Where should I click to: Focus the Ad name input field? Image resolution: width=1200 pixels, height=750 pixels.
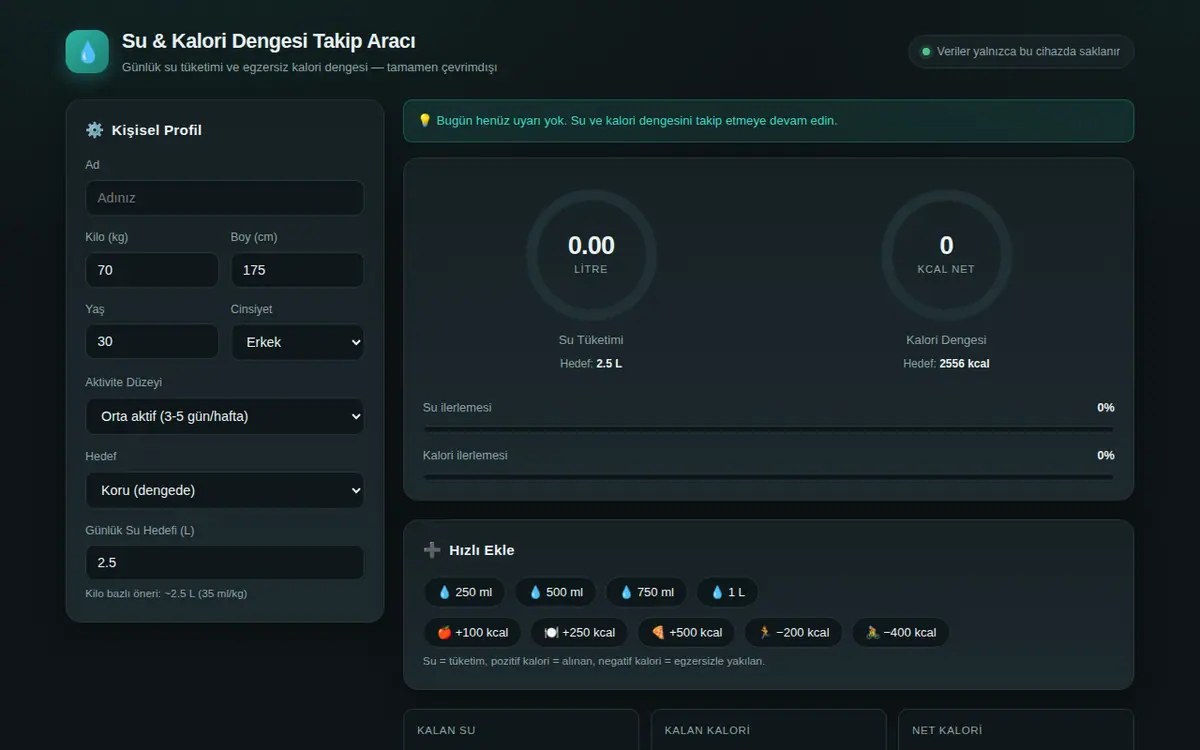click(x=225, y=198)
